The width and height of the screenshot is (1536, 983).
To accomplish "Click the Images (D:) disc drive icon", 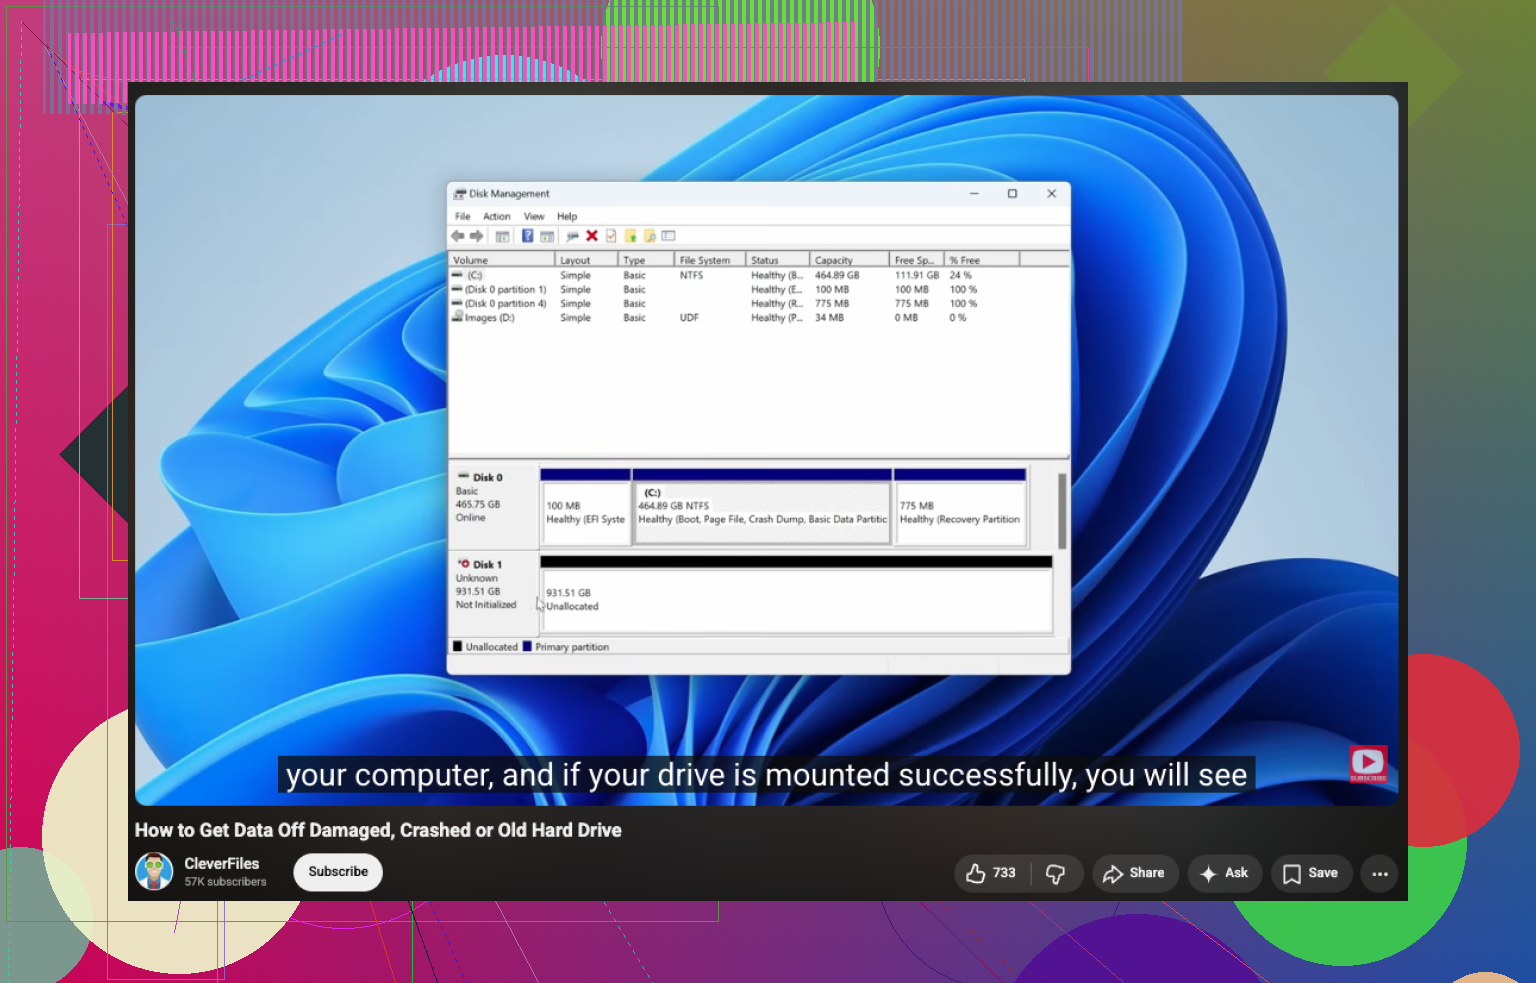I will coord(457,317).
